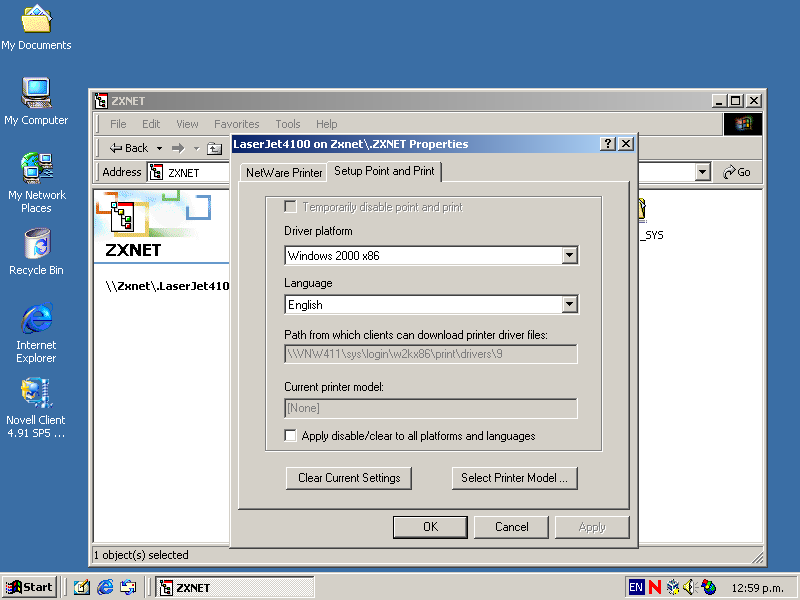Enable Apply disable/clear to all platforms checkbox

pyautogui.click(x=290, y=436)
